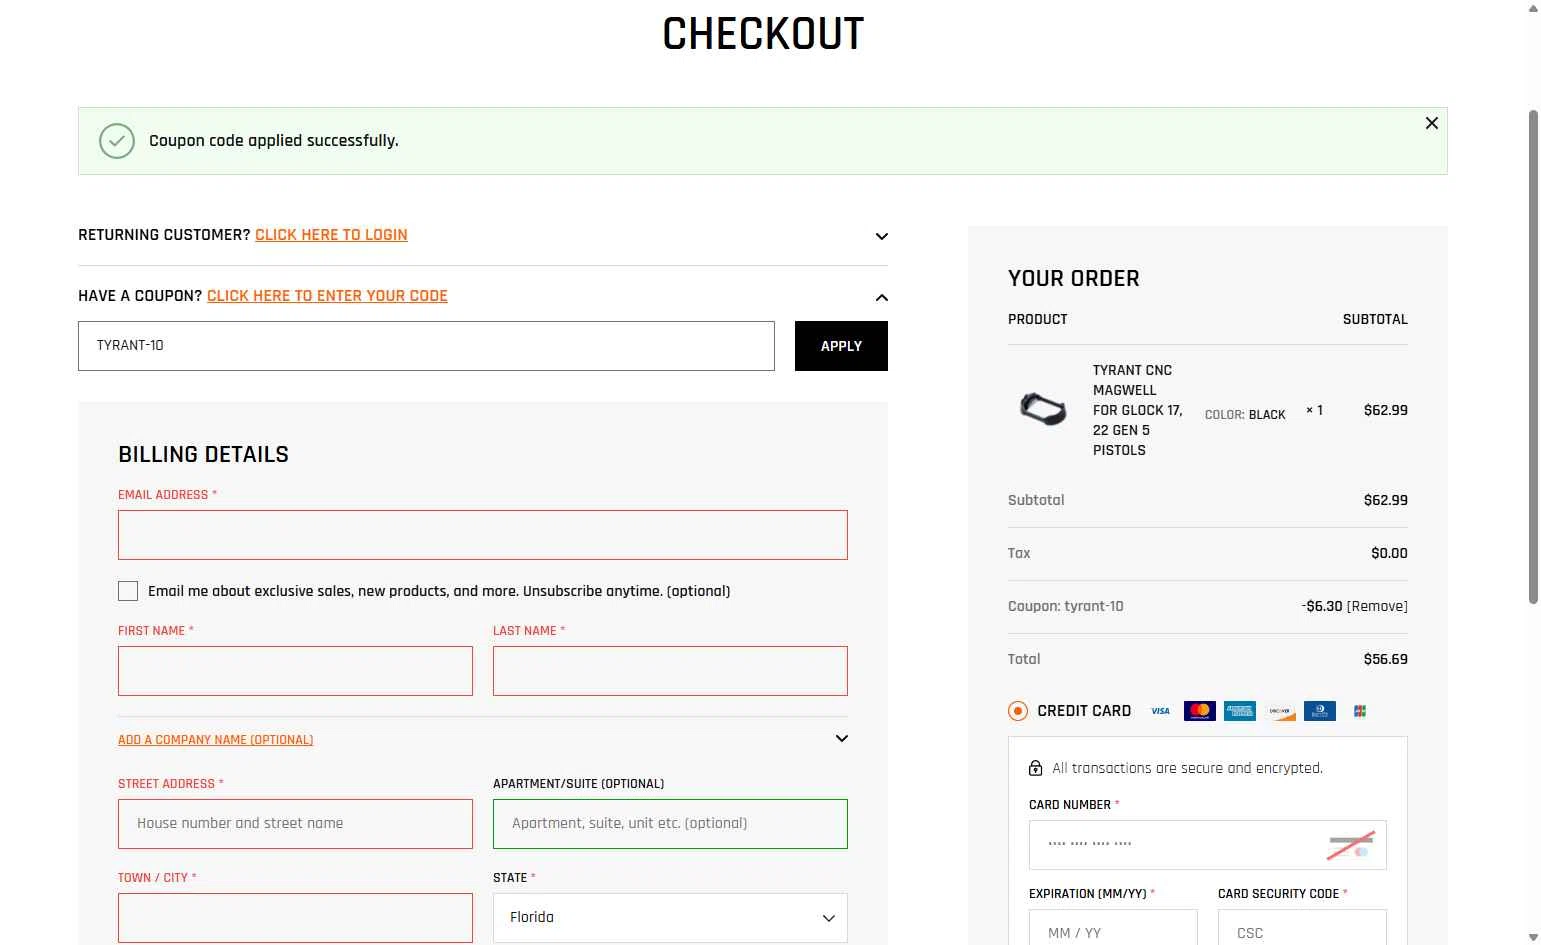Collapse the Have a Coupon section

pyautogui.click(x=882, y=297)
